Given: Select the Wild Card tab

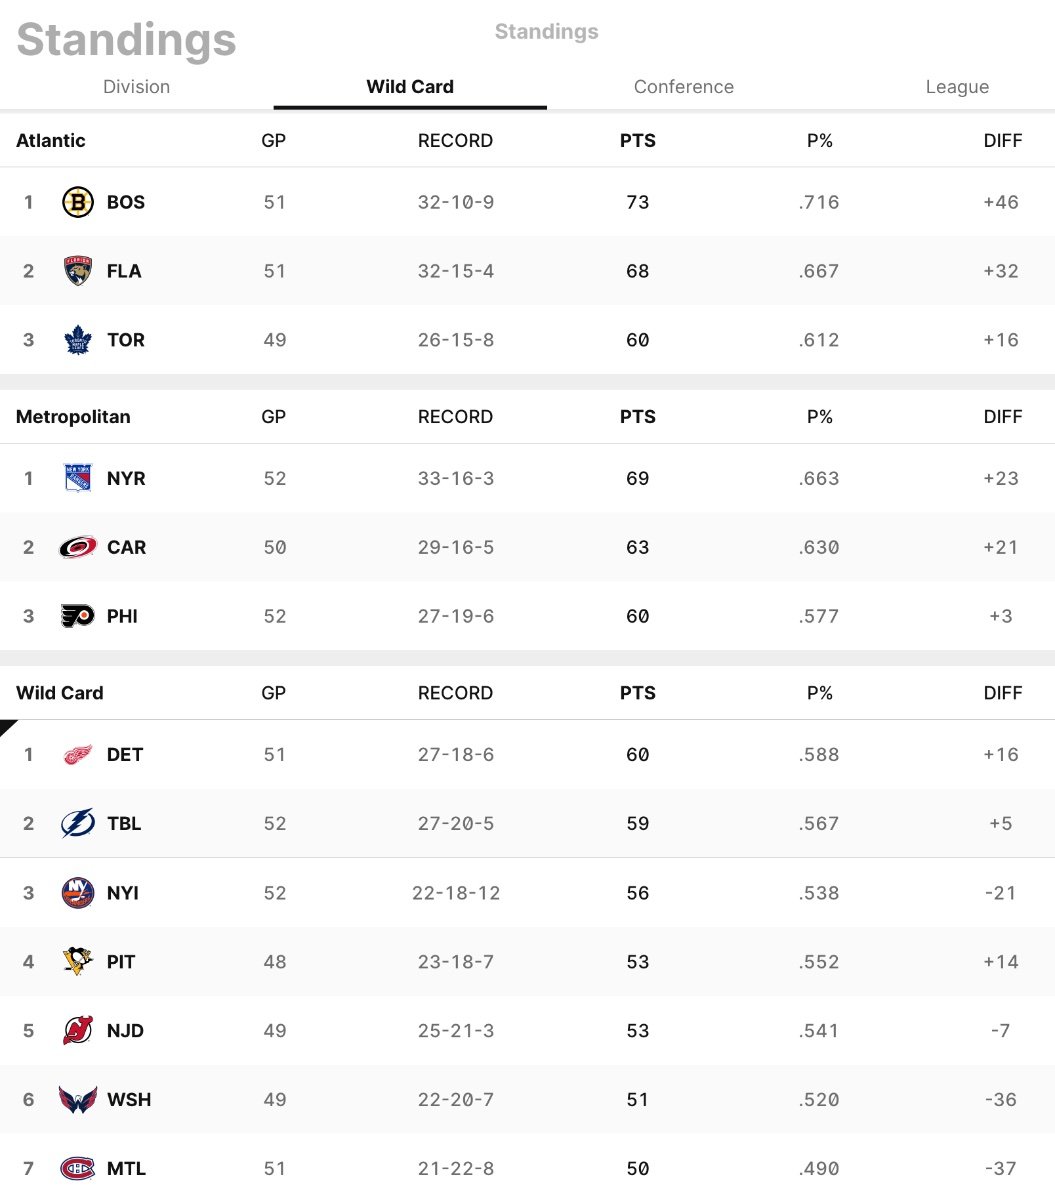Looking at the screenshot, I should [410, 87].
